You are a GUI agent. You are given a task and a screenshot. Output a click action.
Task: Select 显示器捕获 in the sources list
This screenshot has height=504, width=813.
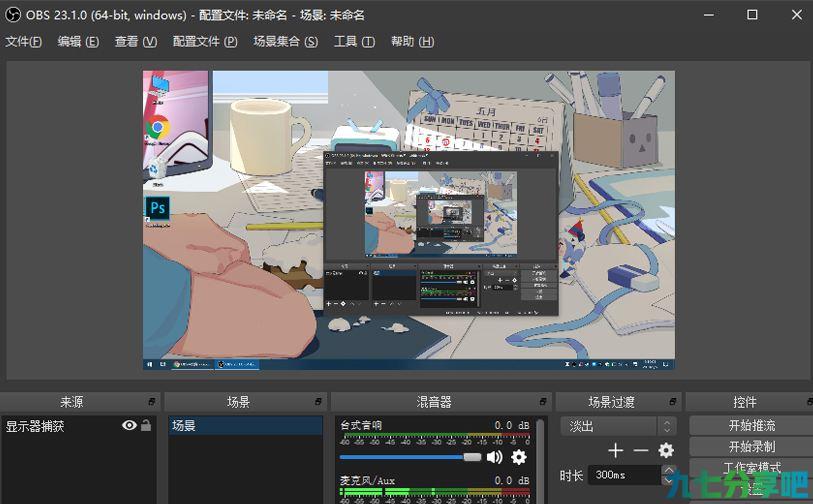tap(79, 426)
